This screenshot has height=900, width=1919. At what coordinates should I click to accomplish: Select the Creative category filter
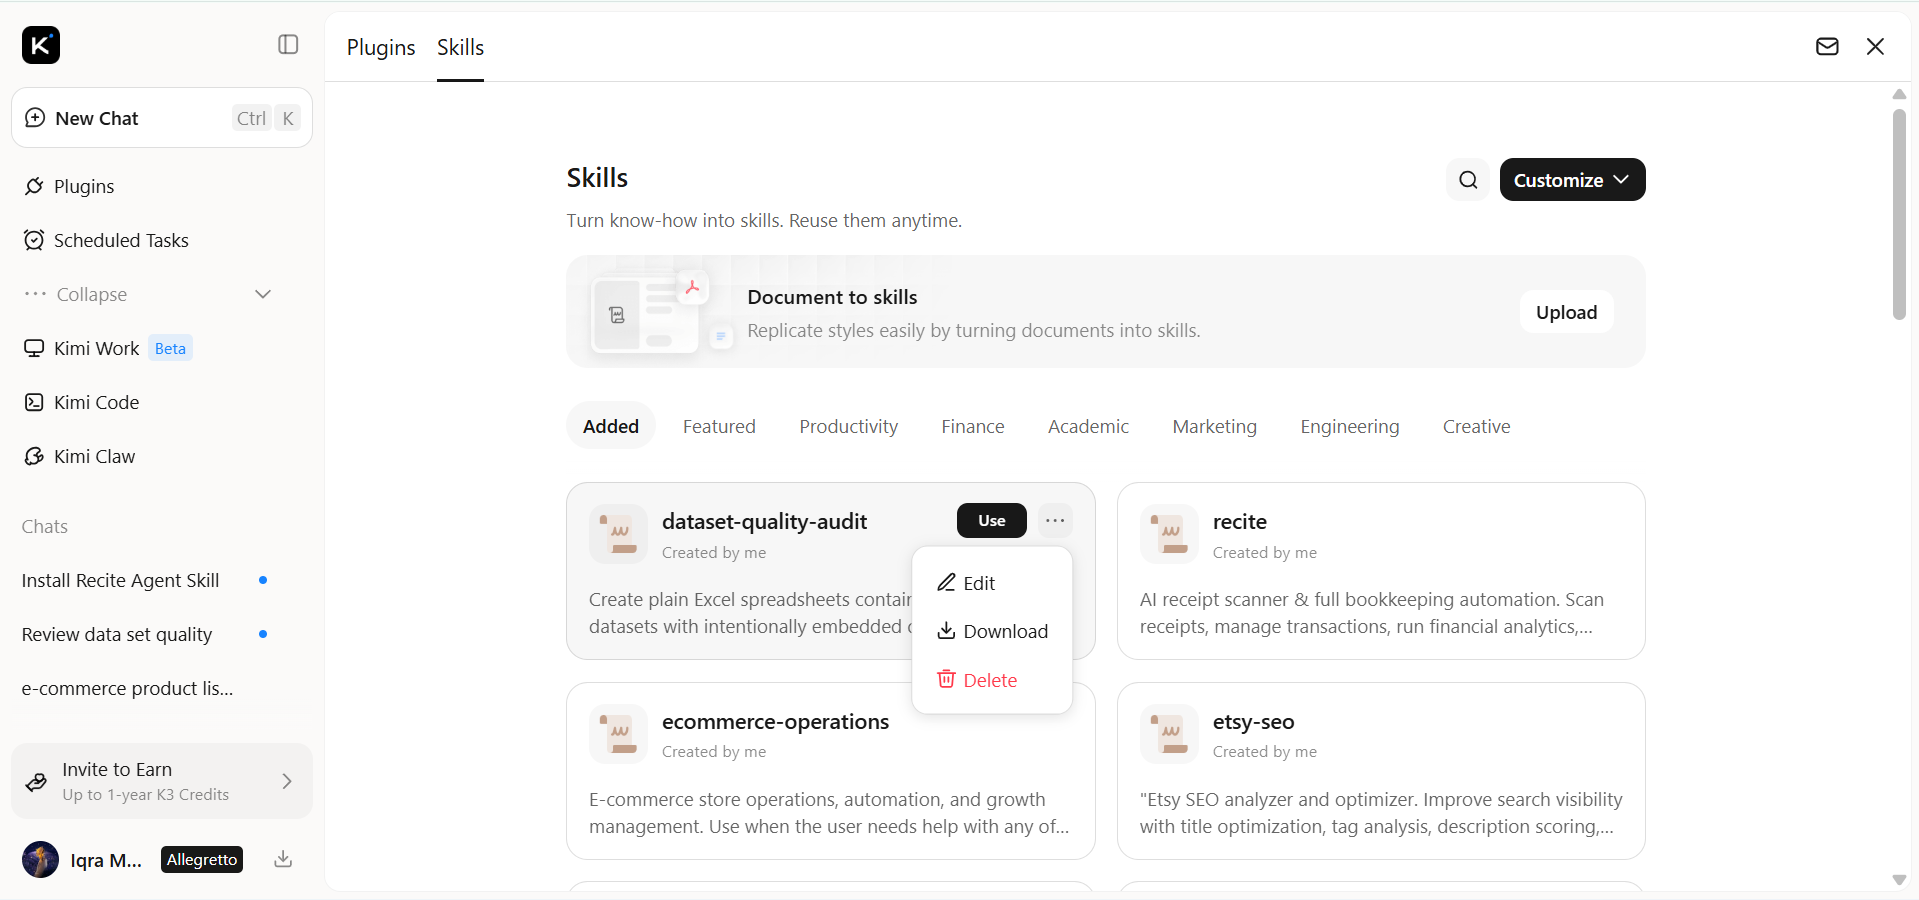click(x=1476, y=426)
